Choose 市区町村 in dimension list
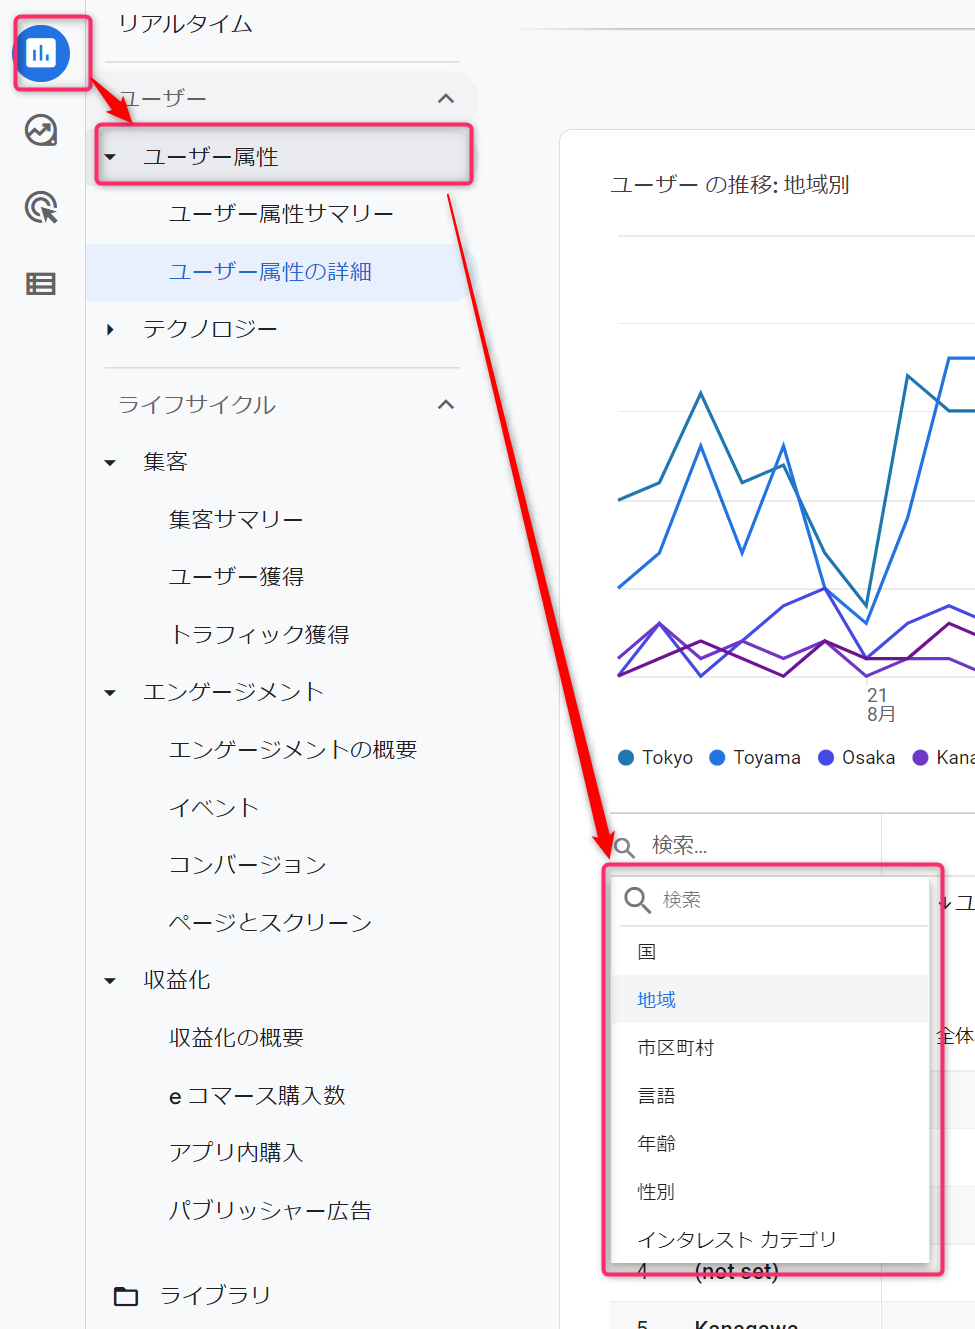Viewport: 975px width, 1329px height. click(676, 1048)
